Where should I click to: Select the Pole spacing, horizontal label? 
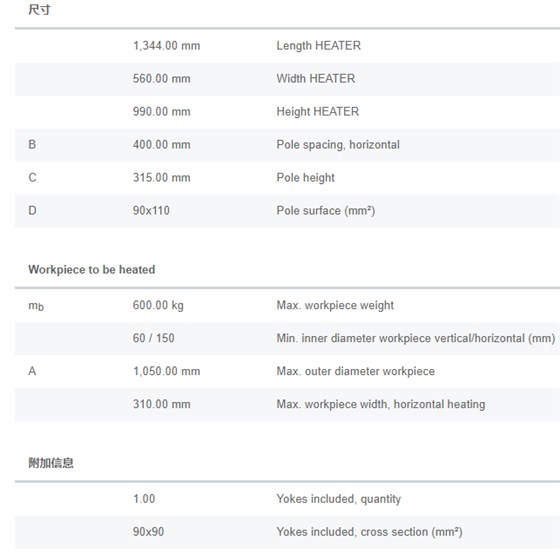(338, 145)
